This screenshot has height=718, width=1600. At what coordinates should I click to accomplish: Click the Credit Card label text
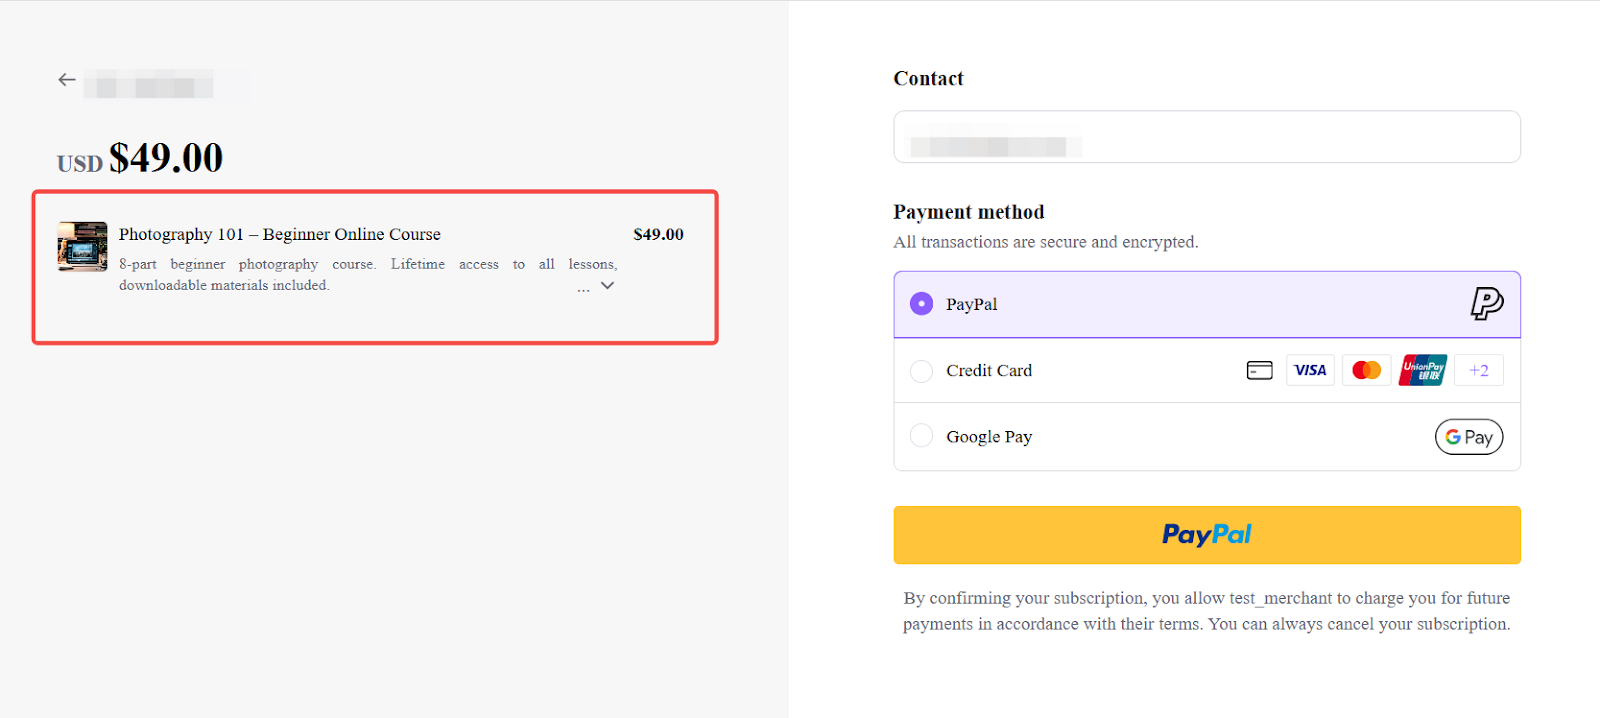pos(988,371)
